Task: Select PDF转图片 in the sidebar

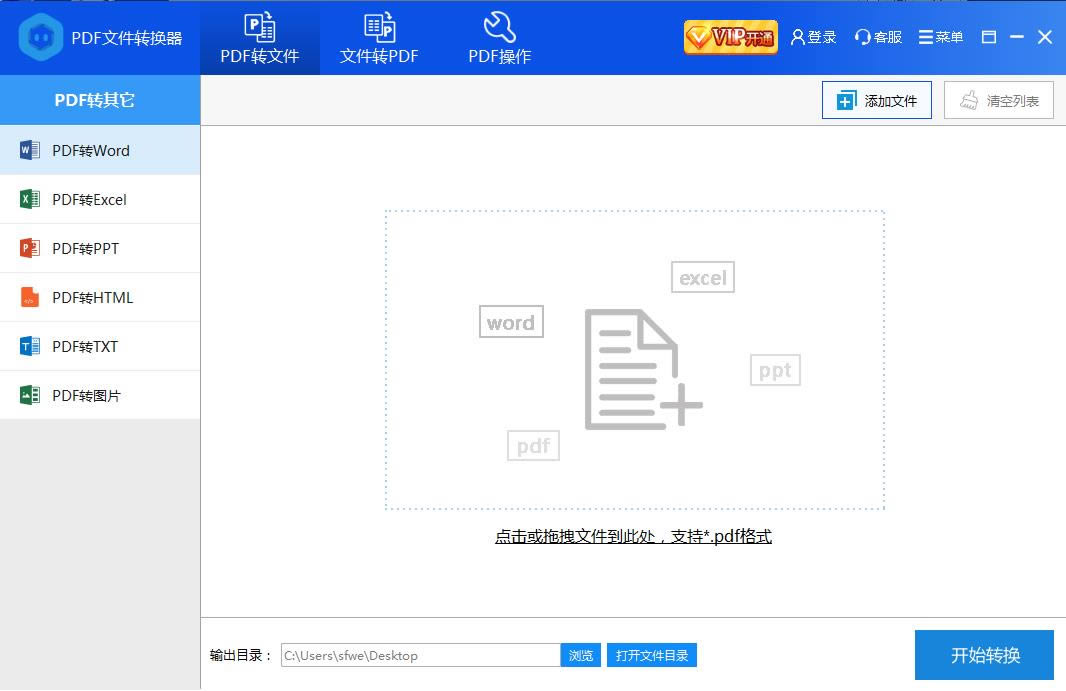Action: [100, 395]
